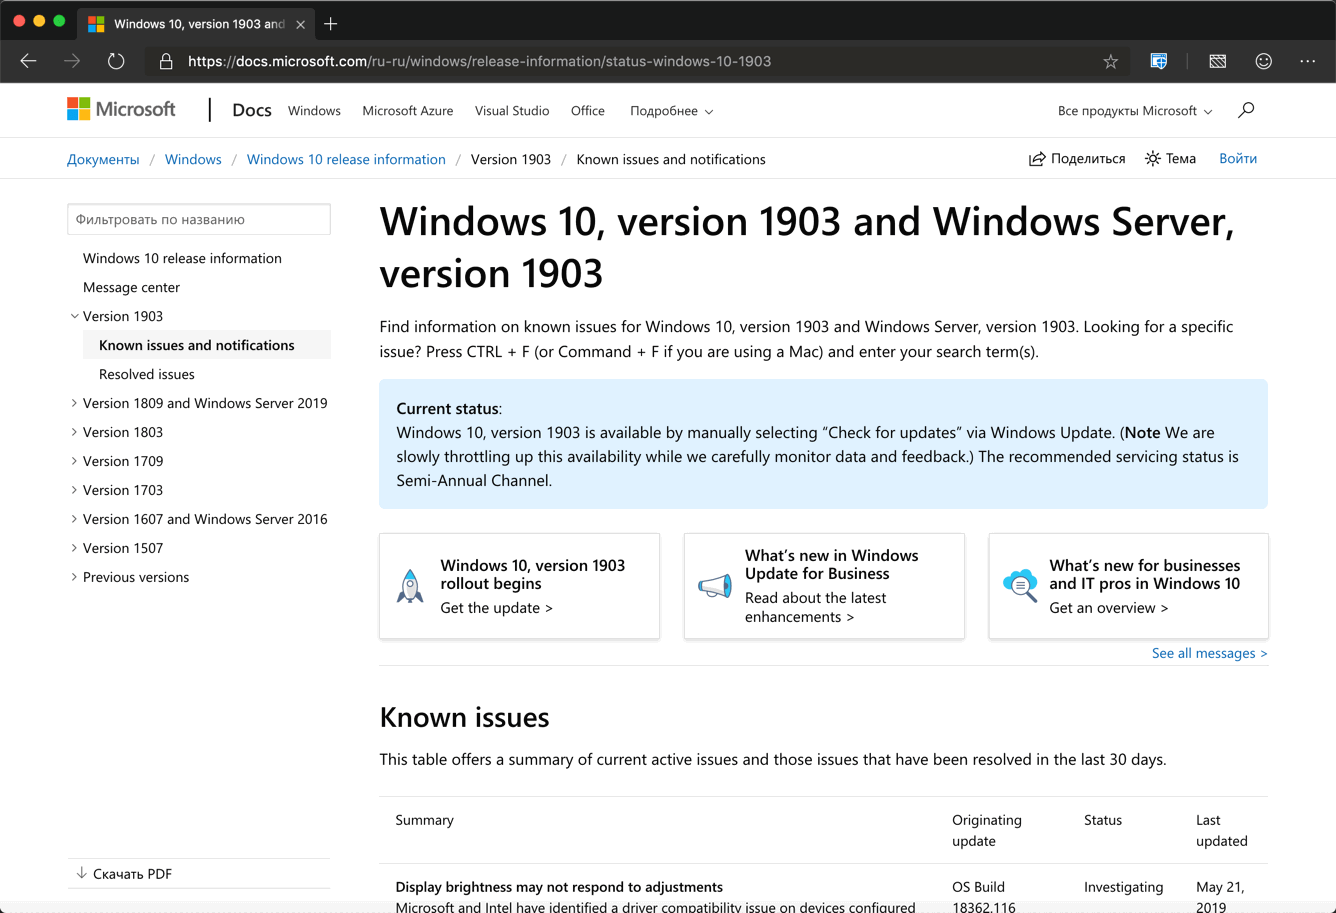Image resolution: width=1336 pixels, height=913 pixels.
Task: Click the lock icon in the address bar
Action: [x=165, y=61]
